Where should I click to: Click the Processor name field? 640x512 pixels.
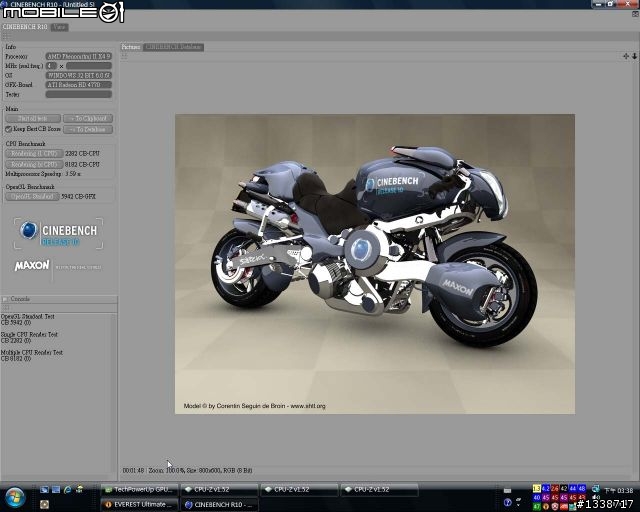point(78,56)
